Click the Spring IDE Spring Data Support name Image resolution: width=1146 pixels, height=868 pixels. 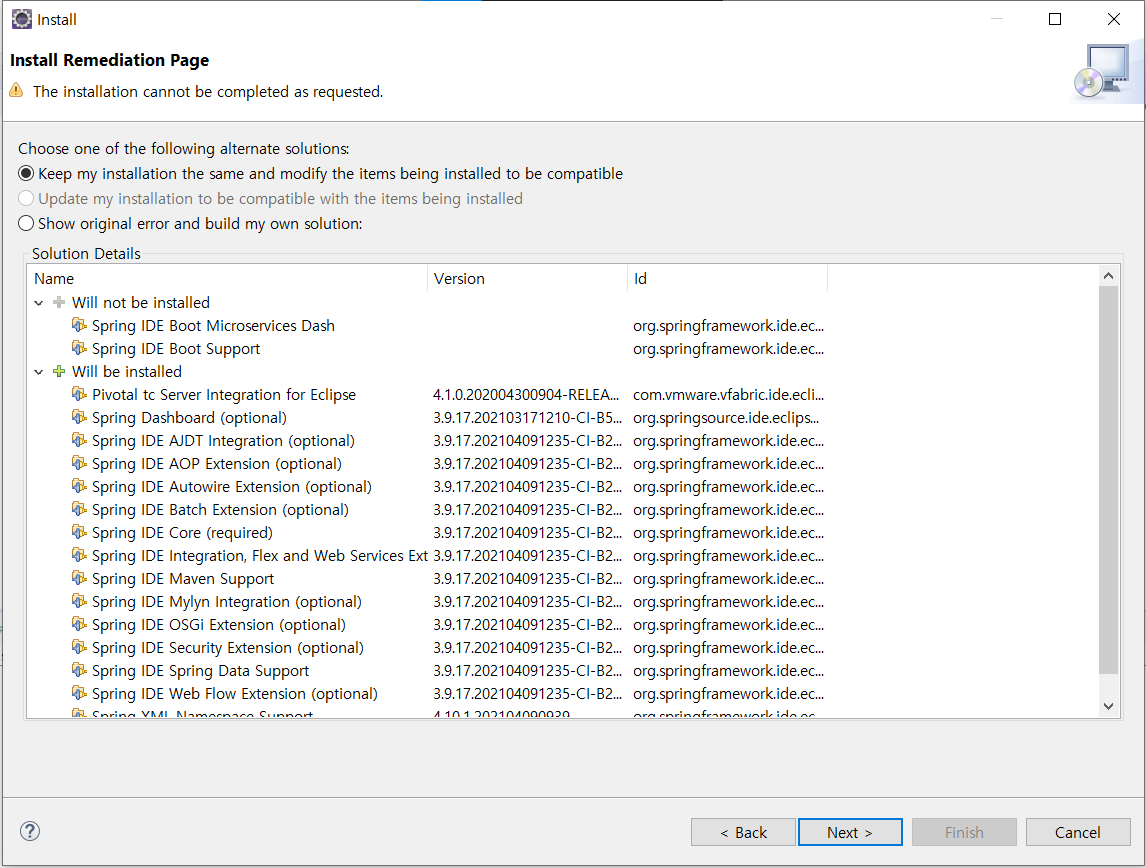[x=200, y=671]
